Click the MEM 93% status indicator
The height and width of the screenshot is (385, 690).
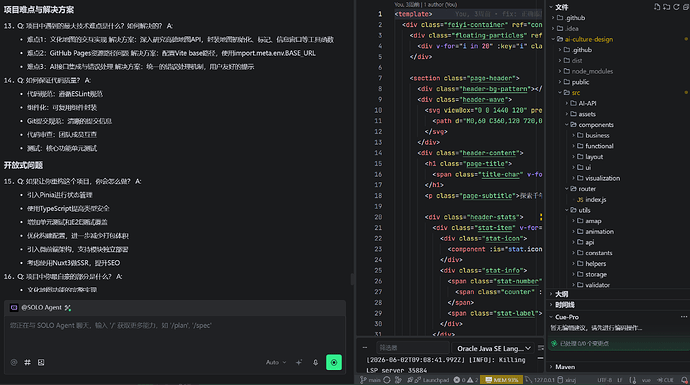click(501, 380)
